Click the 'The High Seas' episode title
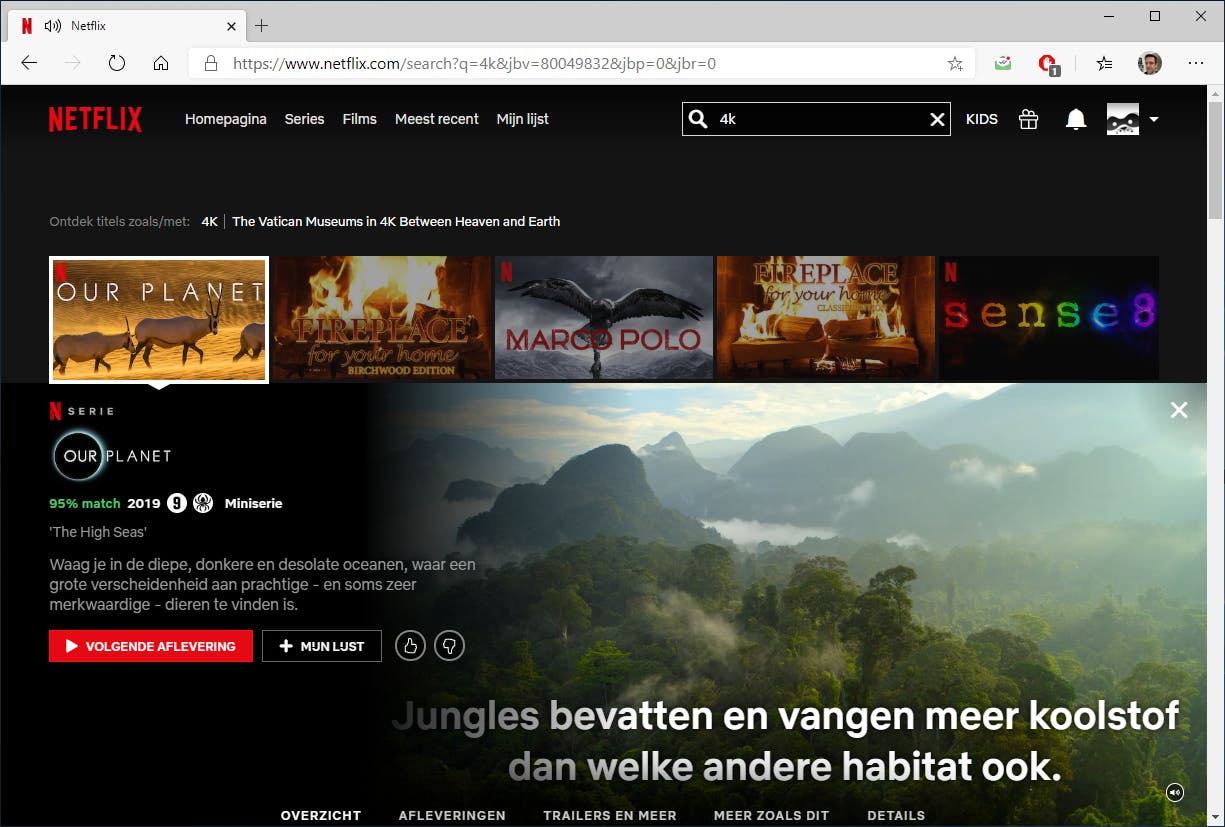 tap(98, 533)
